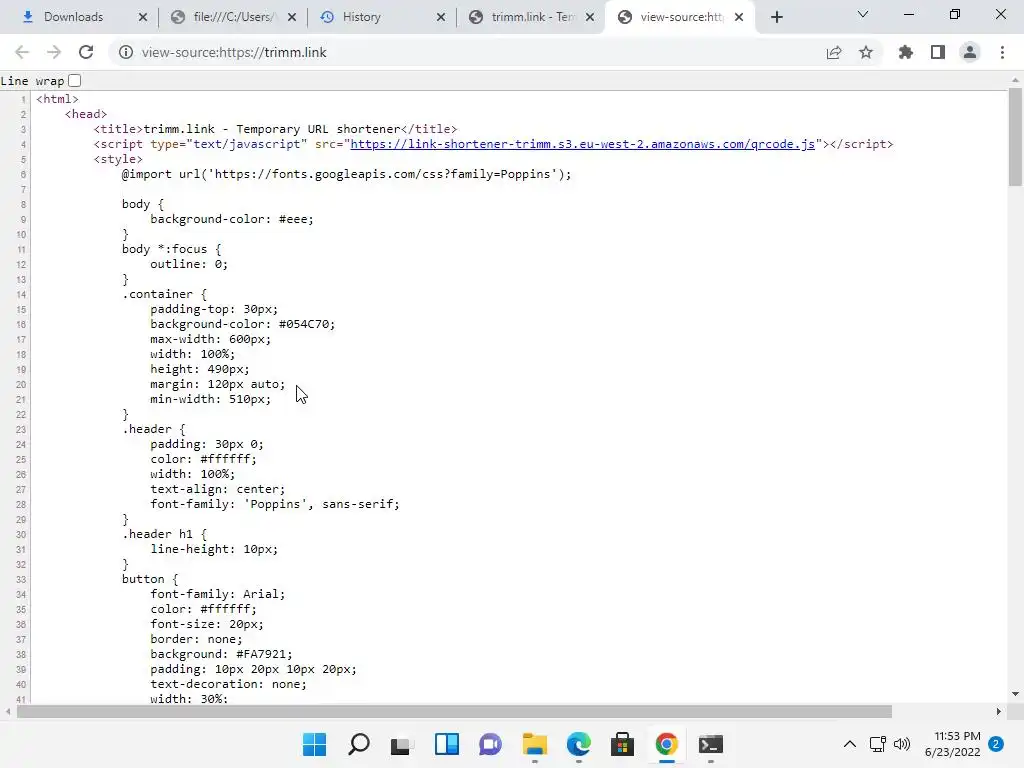The height and width of the screenshot is (768, 1024).
Task: Open File Explorer from taskbar
Action: [535, 744]
